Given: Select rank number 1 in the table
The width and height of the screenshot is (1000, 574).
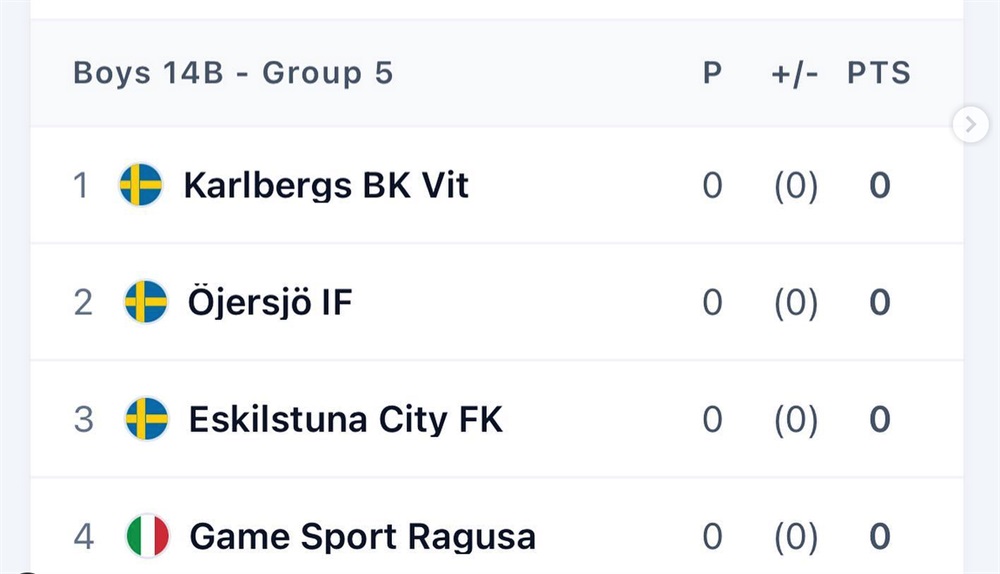Looking at the screenshot, I should tap(80, 186).
